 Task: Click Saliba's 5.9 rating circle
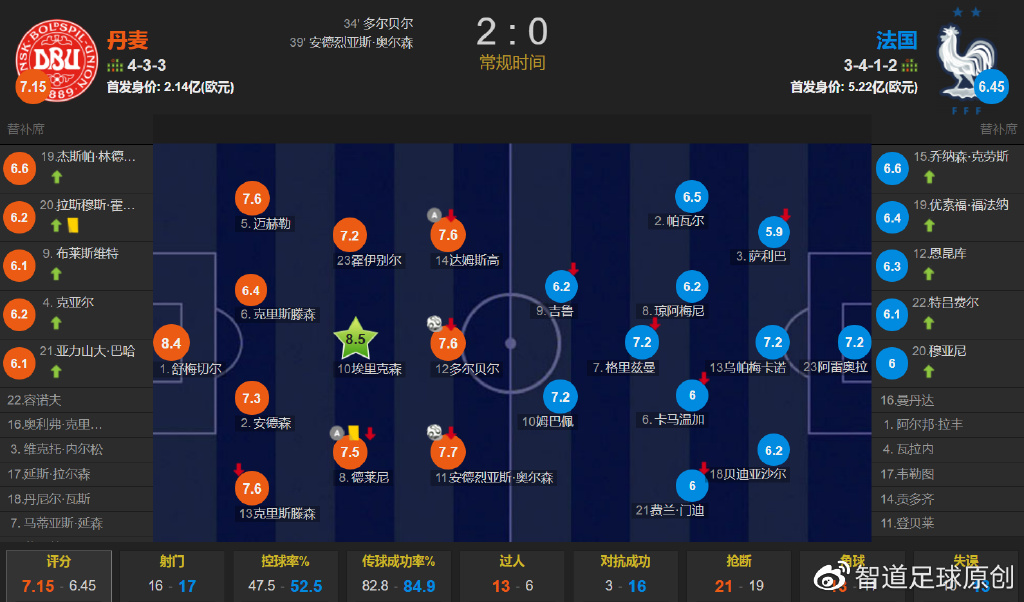(x=774, y=232)
